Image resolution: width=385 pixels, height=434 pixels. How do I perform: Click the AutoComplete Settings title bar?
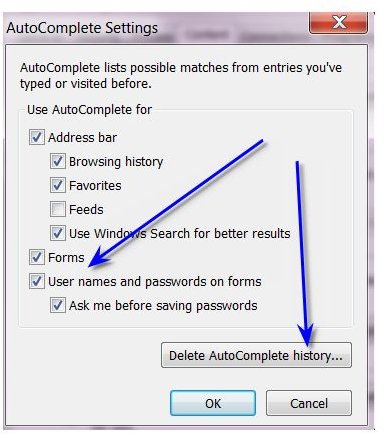pos(157,28)
